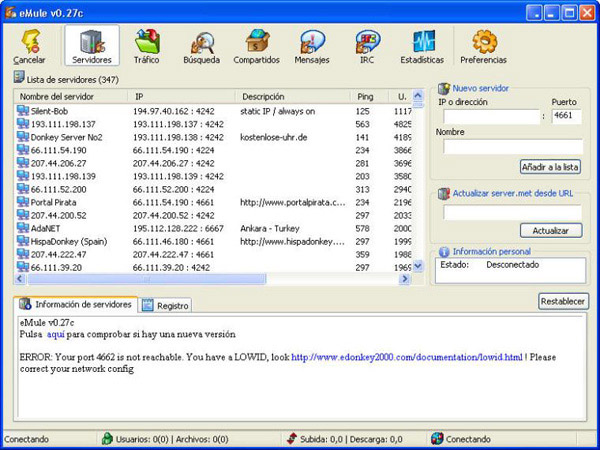600x450 pixels.
Task: Open the Tráfico transfers view
Action: pos(147,45)
